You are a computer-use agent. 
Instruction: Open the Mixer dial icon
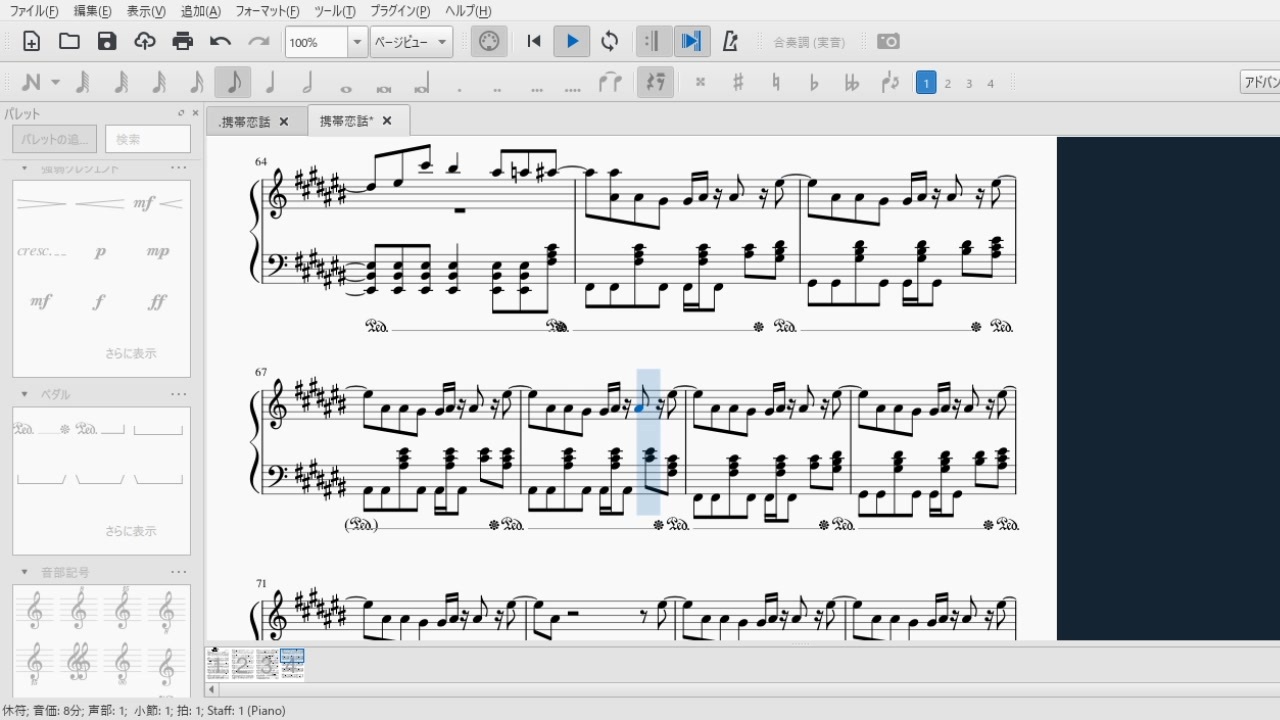[x=489, y=41]
